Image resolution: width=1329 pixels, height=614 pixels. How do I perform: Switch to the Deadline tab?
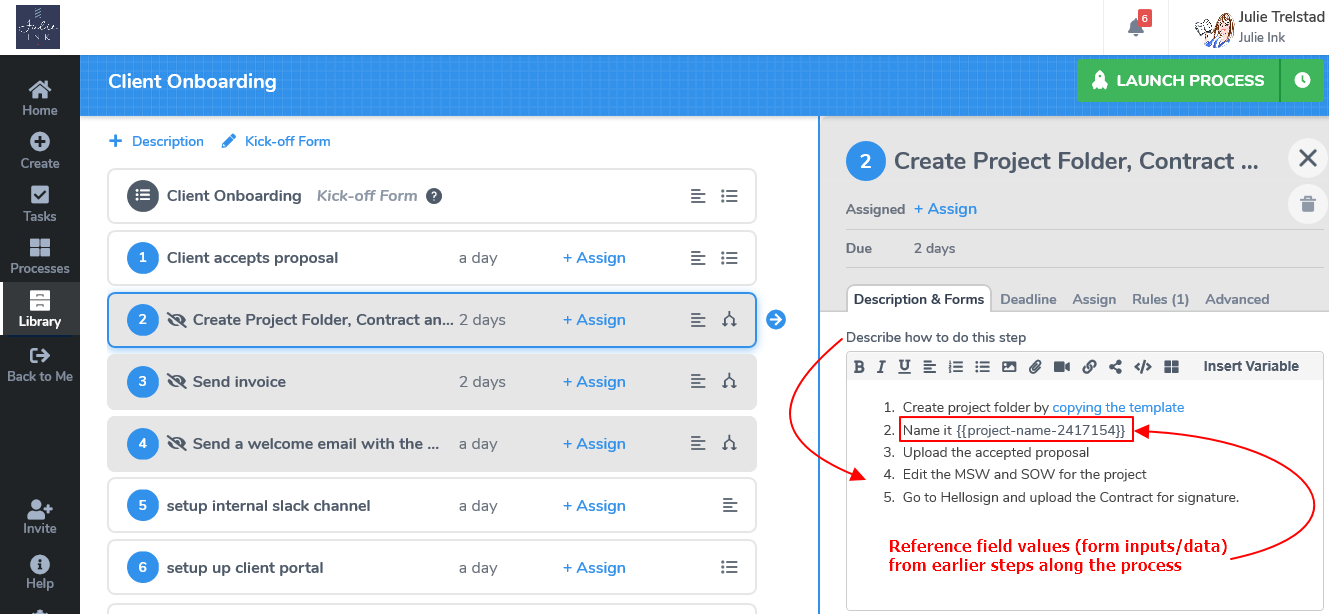(1028, 299)
